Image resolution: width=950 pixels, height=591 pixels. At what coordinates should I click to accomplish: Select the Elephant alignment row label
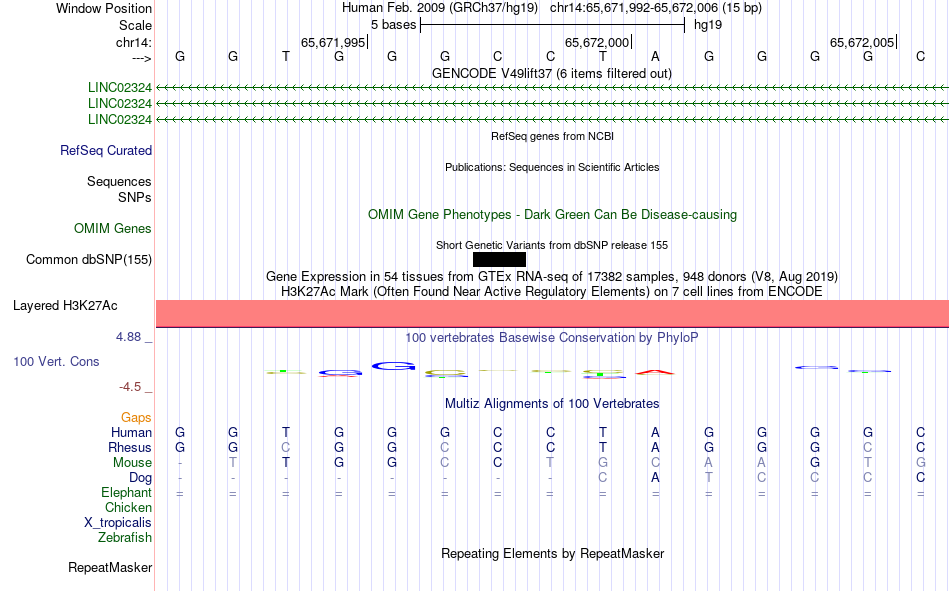point(126,493)
